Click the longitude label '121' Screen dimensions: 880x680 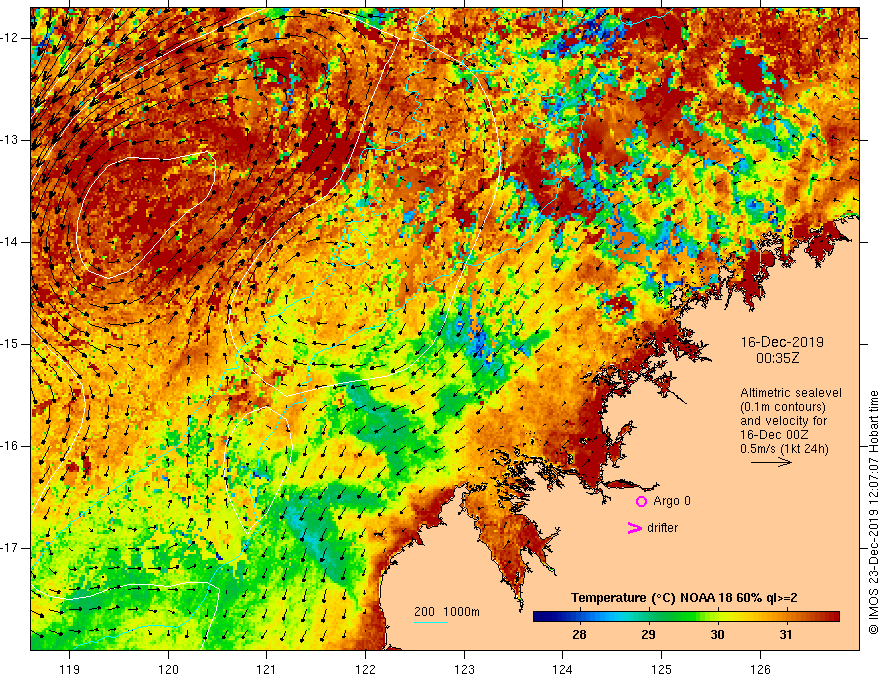coord(267,669)
